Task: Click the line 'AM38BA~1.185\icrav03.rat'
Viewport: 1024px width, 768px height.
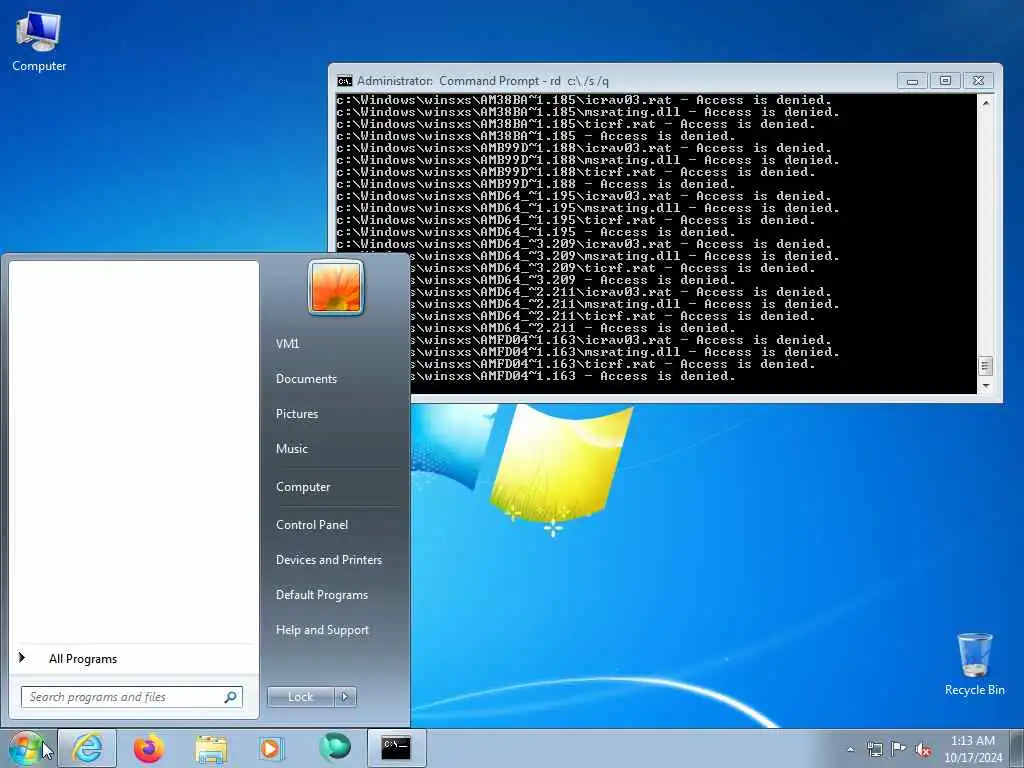Action: [x=584, y=100]
